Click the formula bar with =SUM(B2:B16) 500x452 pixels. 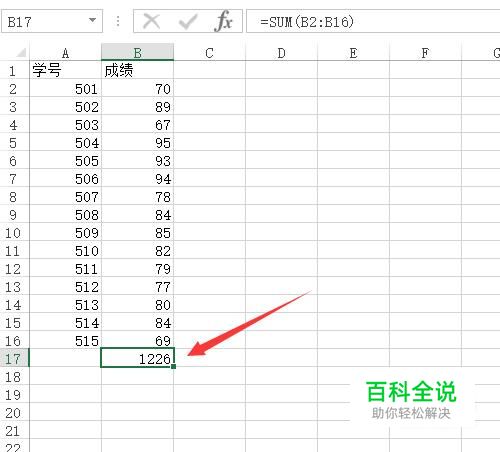(x=373, y=22)
